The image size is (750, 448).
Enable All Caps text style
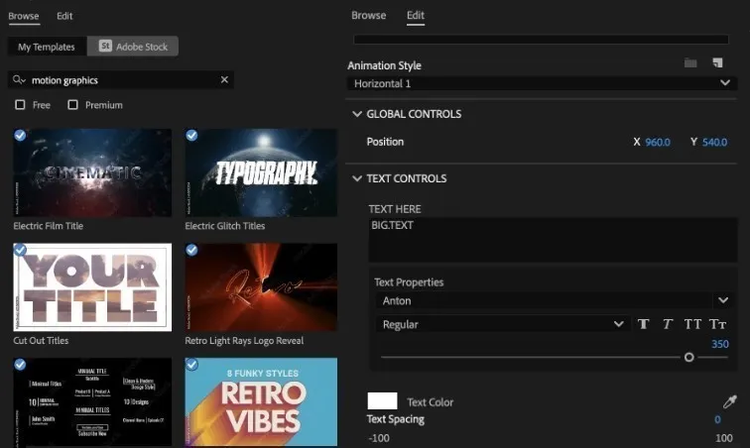[692, 324]
